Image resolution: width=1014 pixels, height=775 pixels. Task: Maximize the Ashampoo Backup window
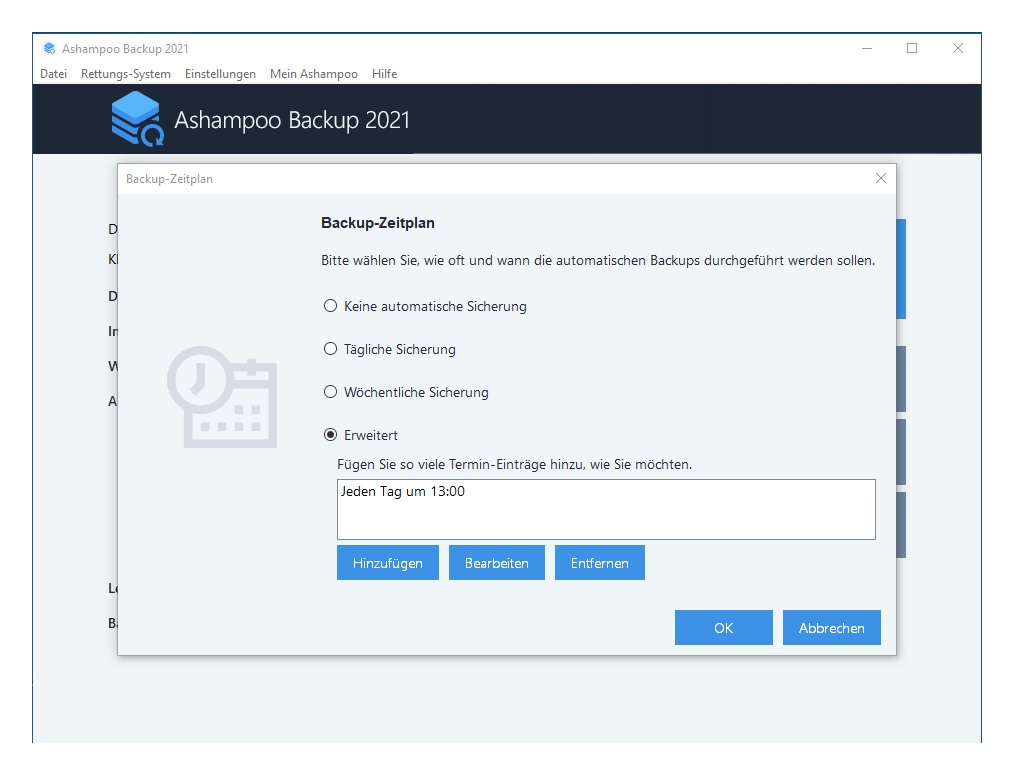pyautogui.click(x=912, y=49)
